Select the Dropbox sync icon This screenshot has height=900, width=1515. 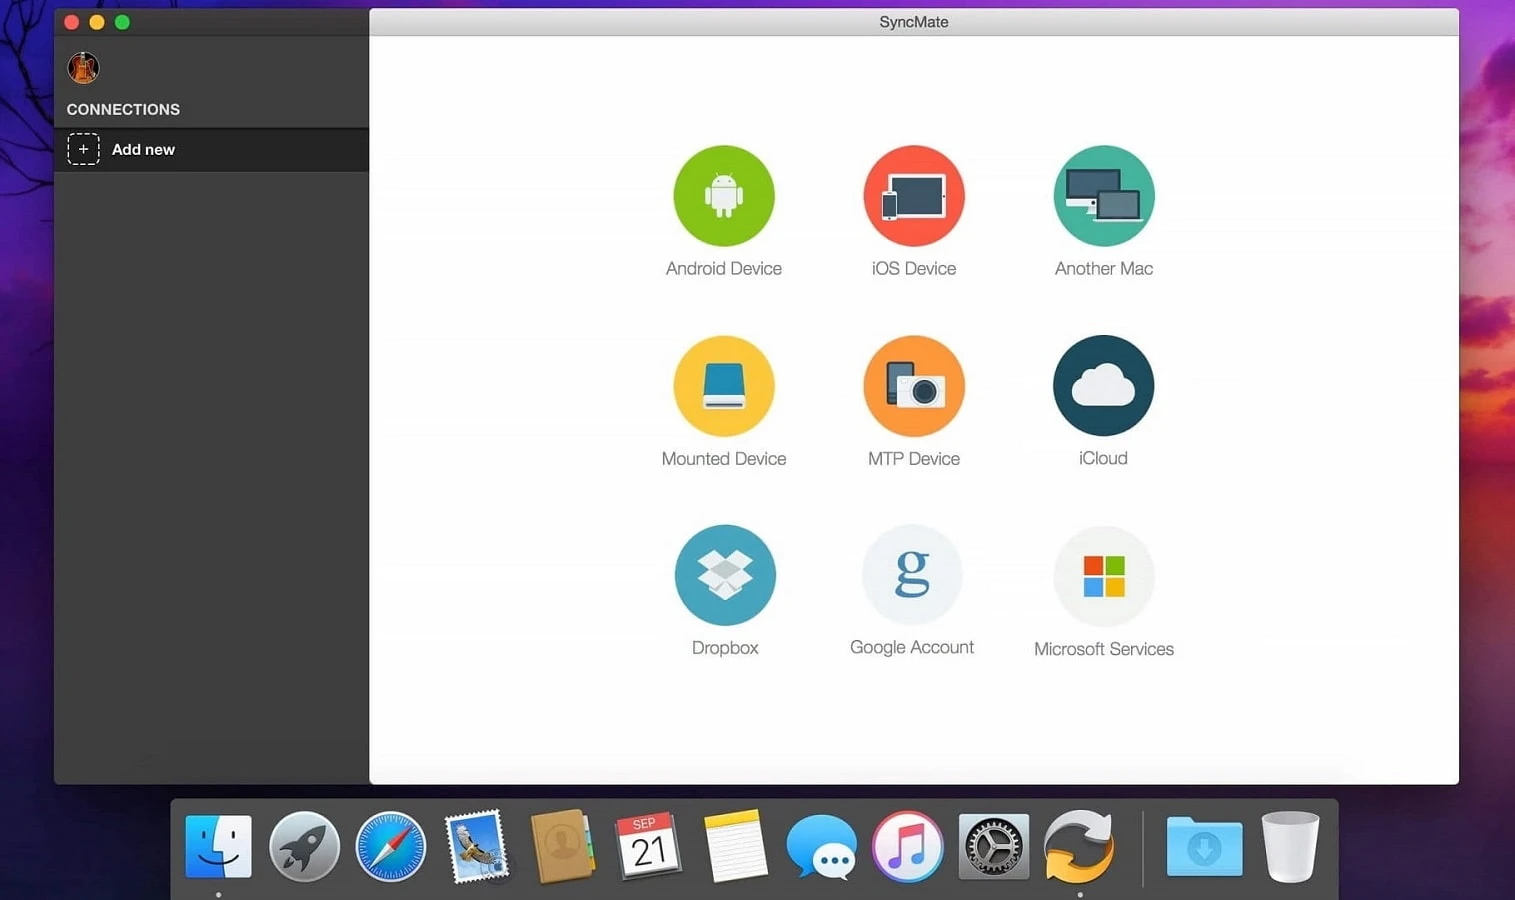point(724,575)
